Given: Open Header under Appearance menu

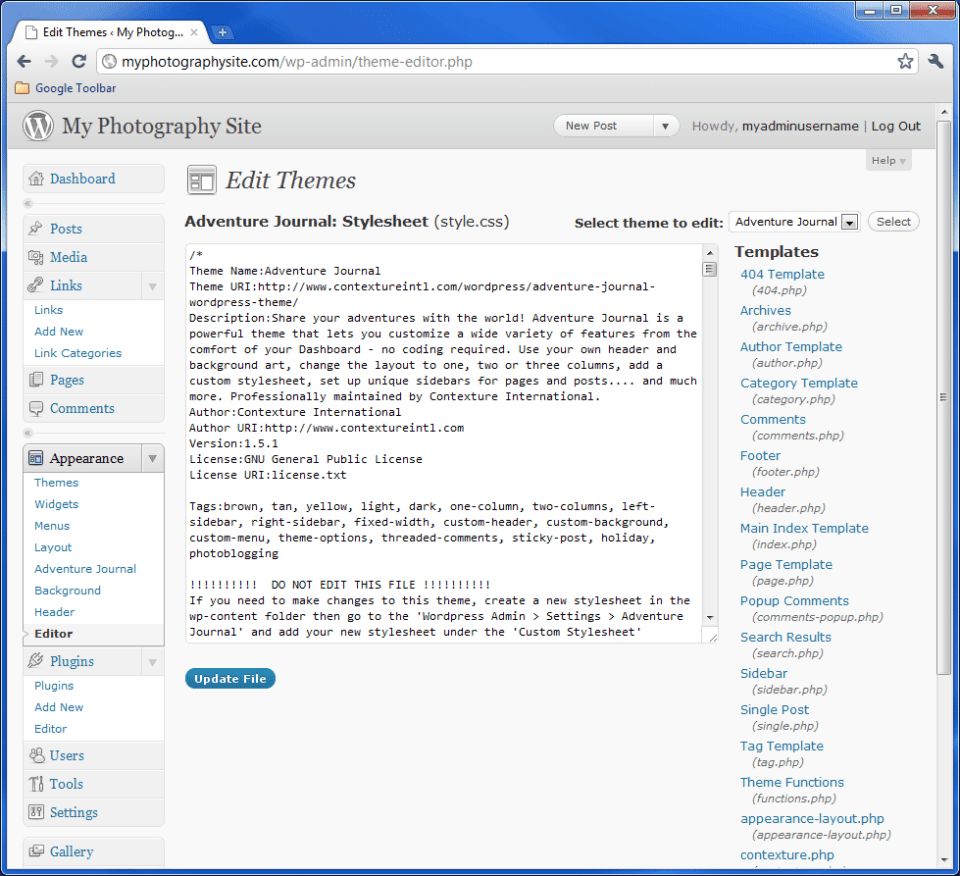Looking at the screenshot, I should 54,612.
